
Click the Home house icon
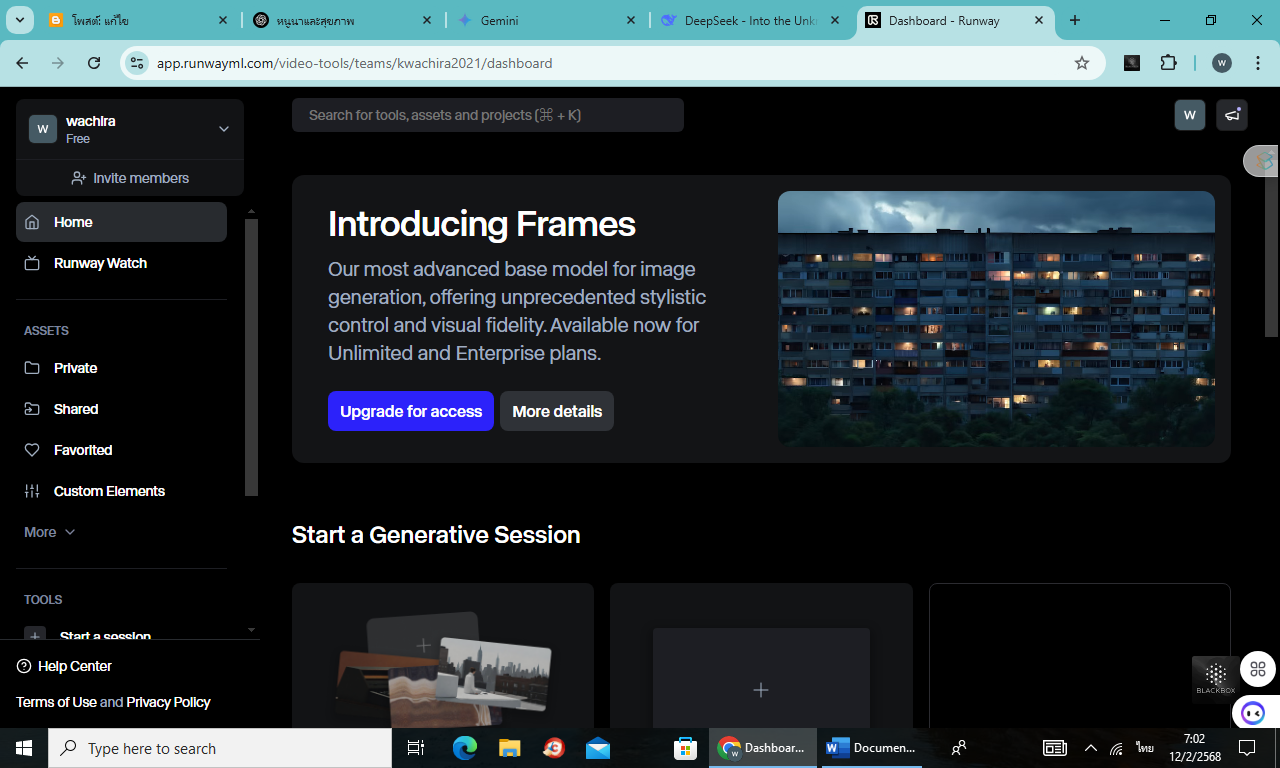point(32,222)
